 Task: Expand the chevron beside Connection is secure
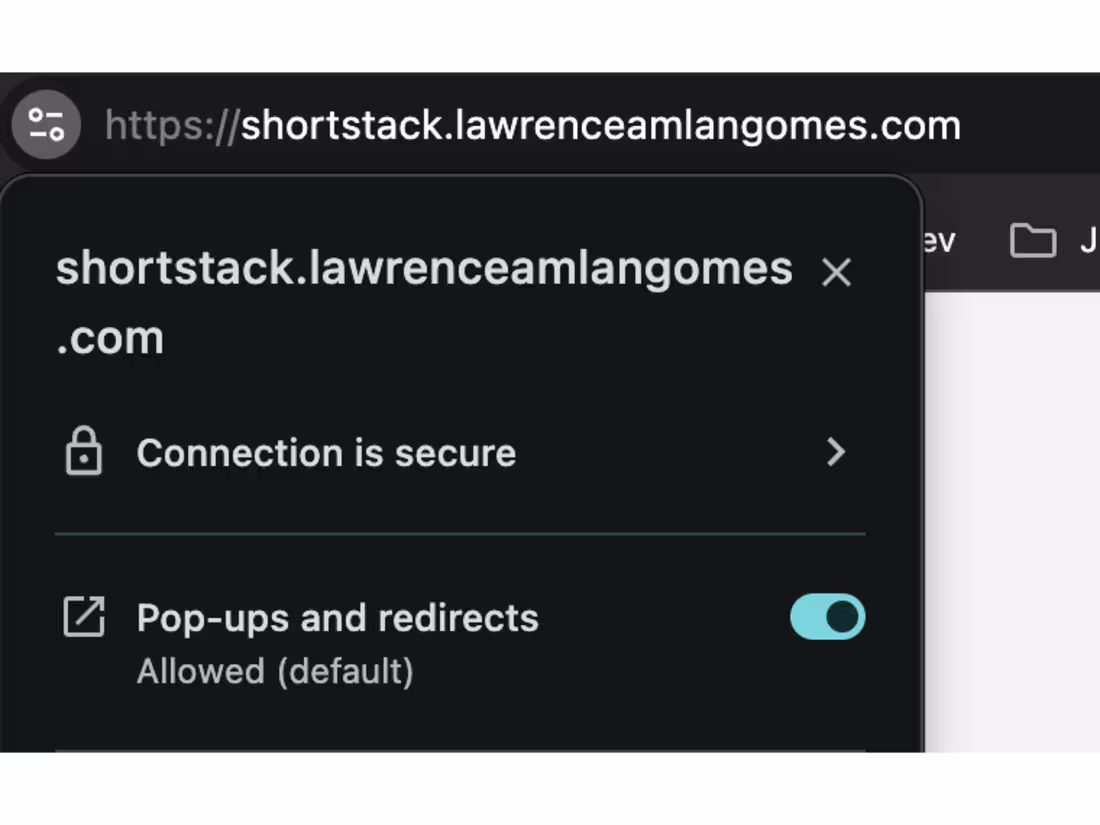836,452
